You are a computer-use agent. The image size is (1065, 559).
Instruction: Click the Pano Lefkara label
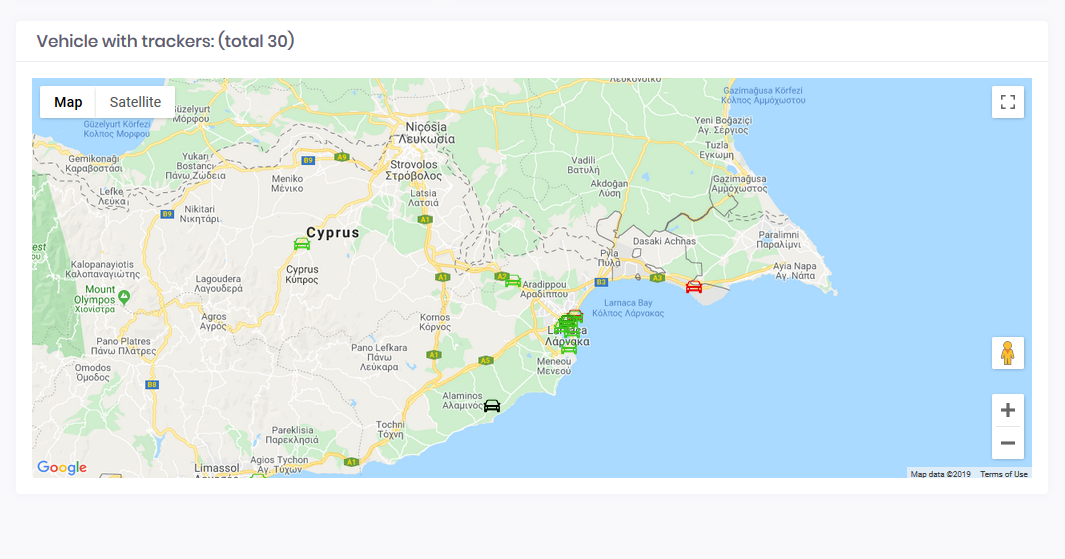pos(379,357)
